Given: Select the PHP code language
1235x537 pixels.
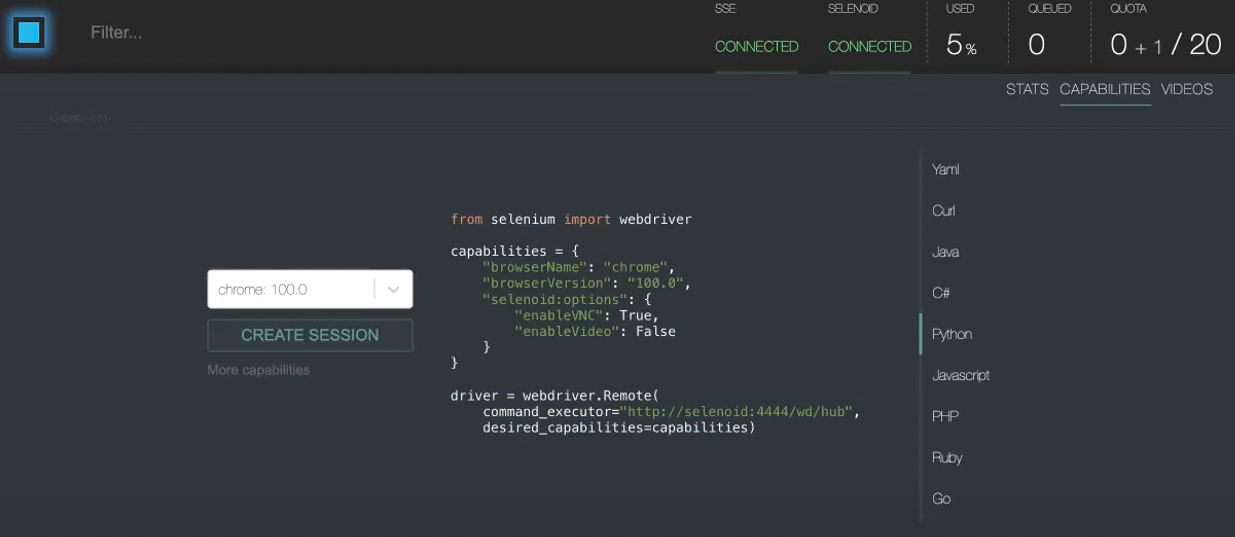Looking at the screenshot, I should click(945, 416).
